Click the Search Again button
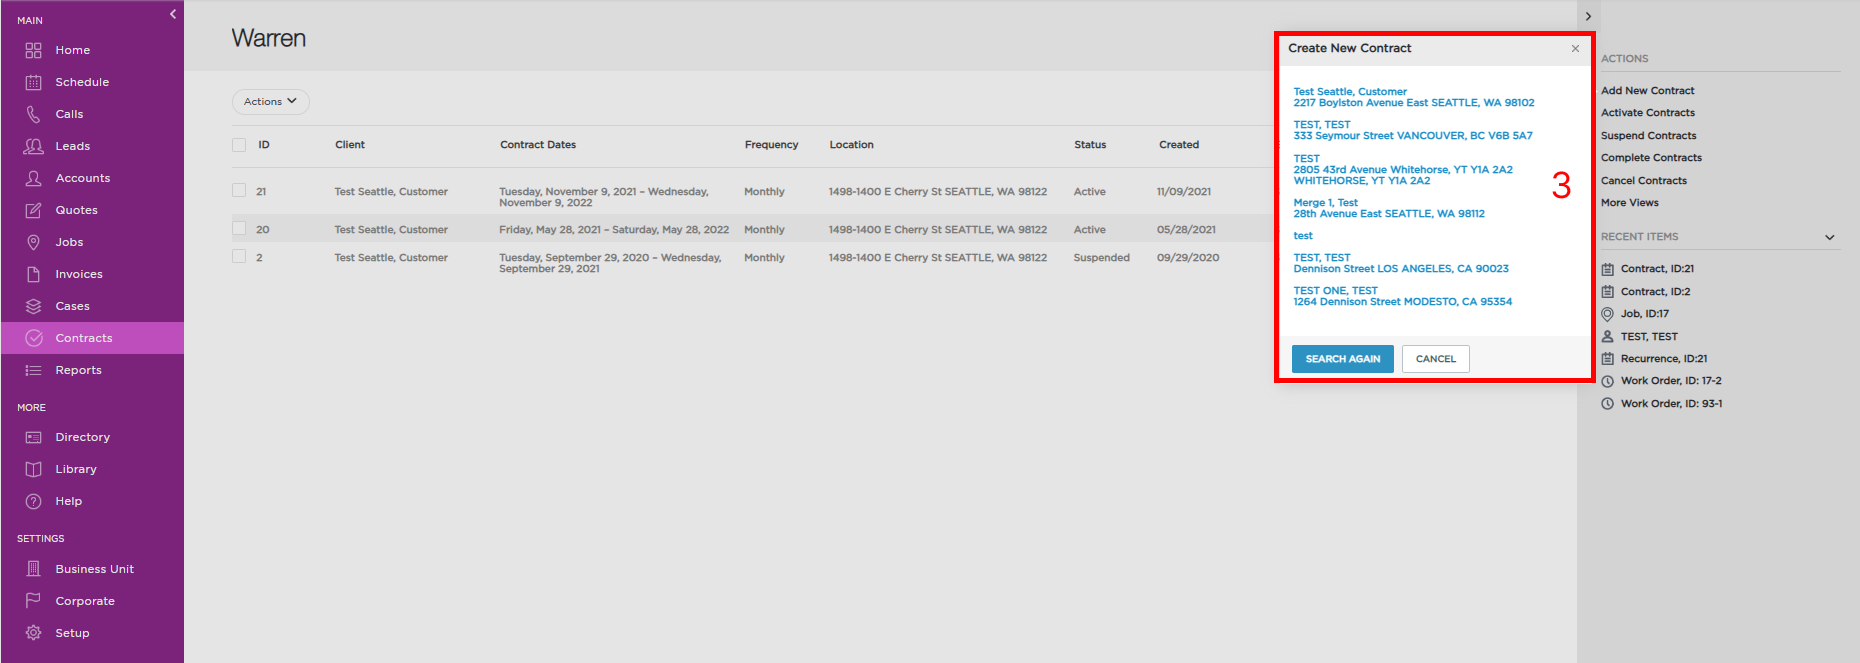 pos(1342,359)
